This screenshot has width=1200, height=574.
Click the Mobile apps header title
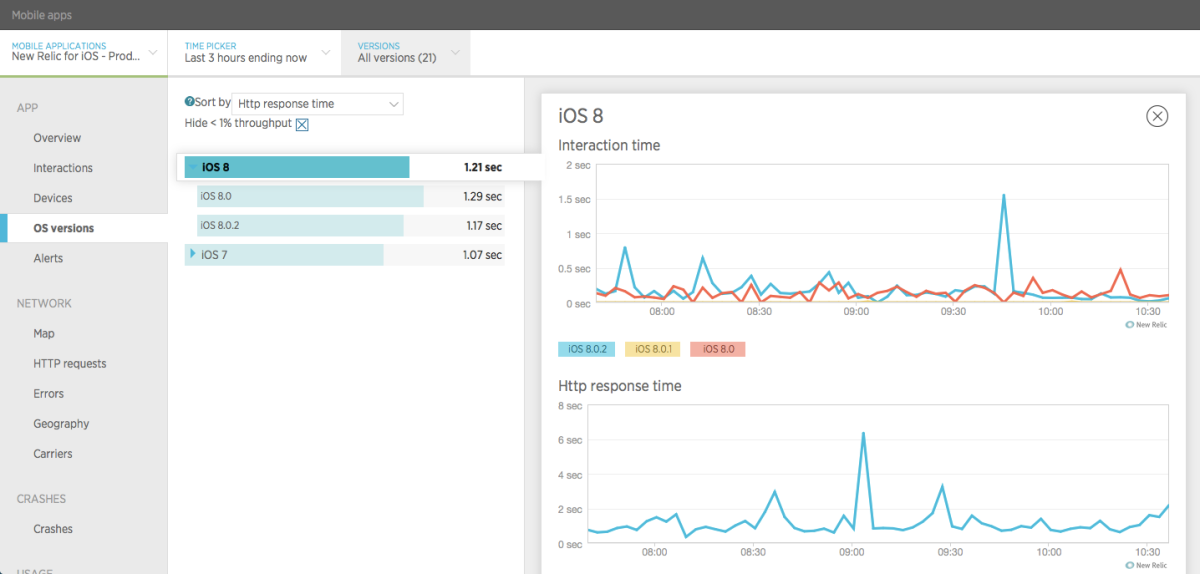click(42, 15)
